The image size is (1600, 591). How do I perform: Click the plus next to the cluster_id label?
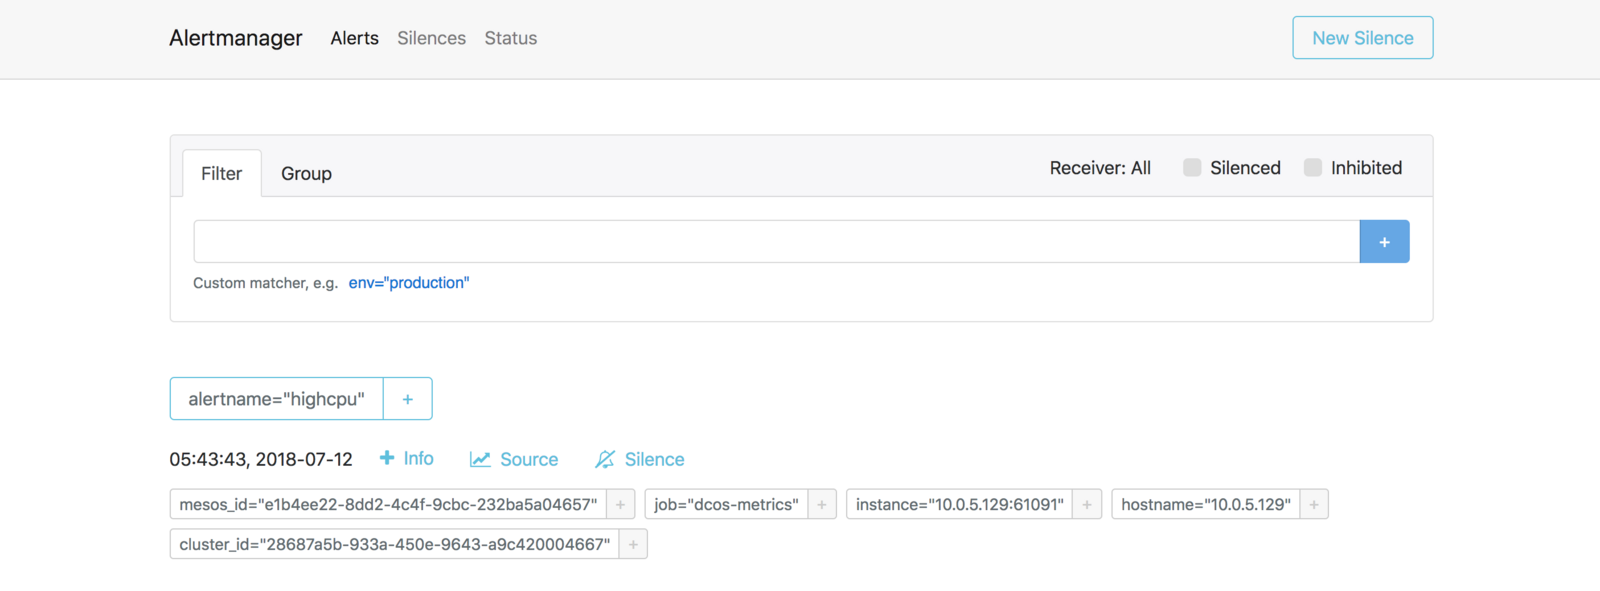coord(633,545)
